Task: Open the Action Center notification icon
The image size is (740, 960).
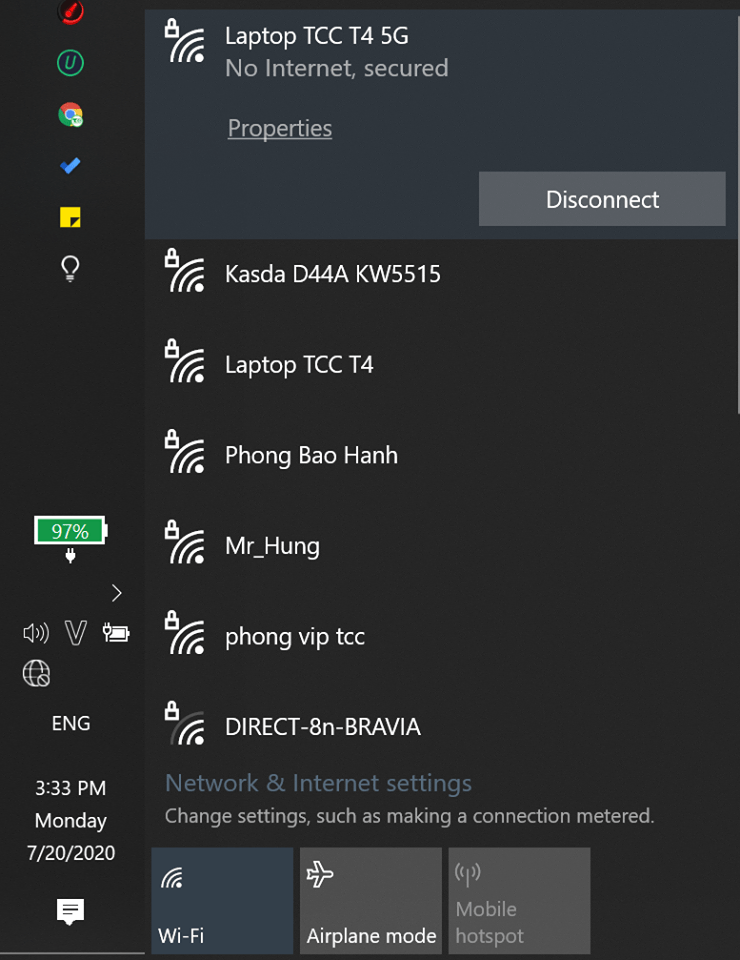Action: 70,911
